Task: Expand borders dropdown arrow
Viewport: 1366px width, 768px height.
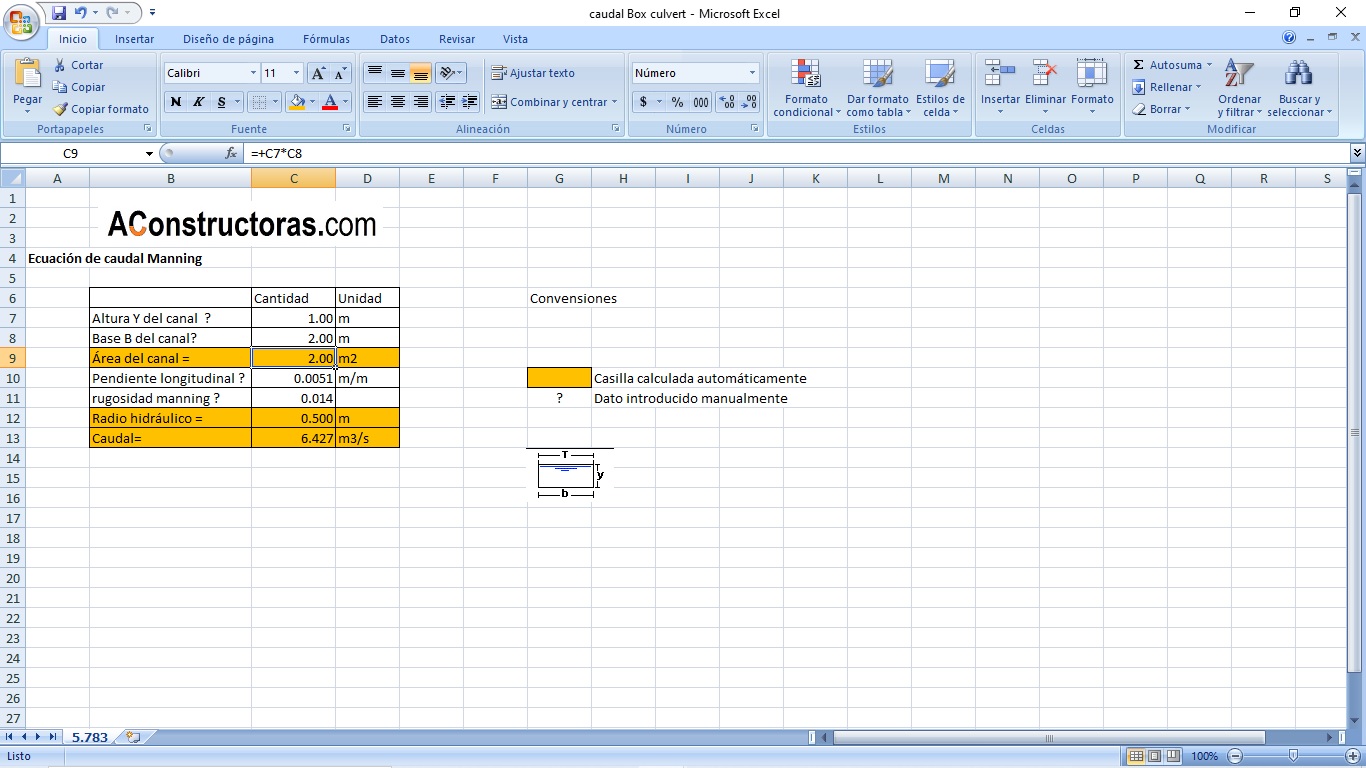Action: (276, 102)
